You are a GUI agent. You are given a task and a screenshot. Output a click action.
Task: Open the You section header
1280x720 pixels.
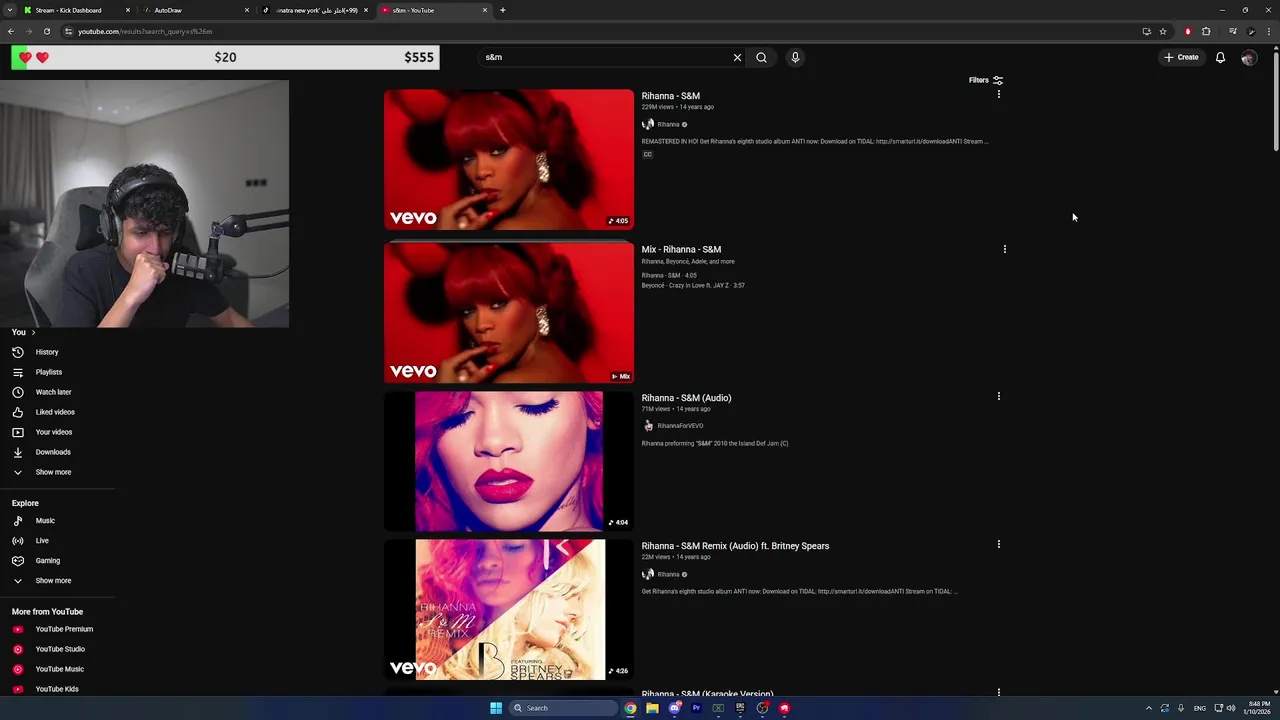tap(23, 332)
